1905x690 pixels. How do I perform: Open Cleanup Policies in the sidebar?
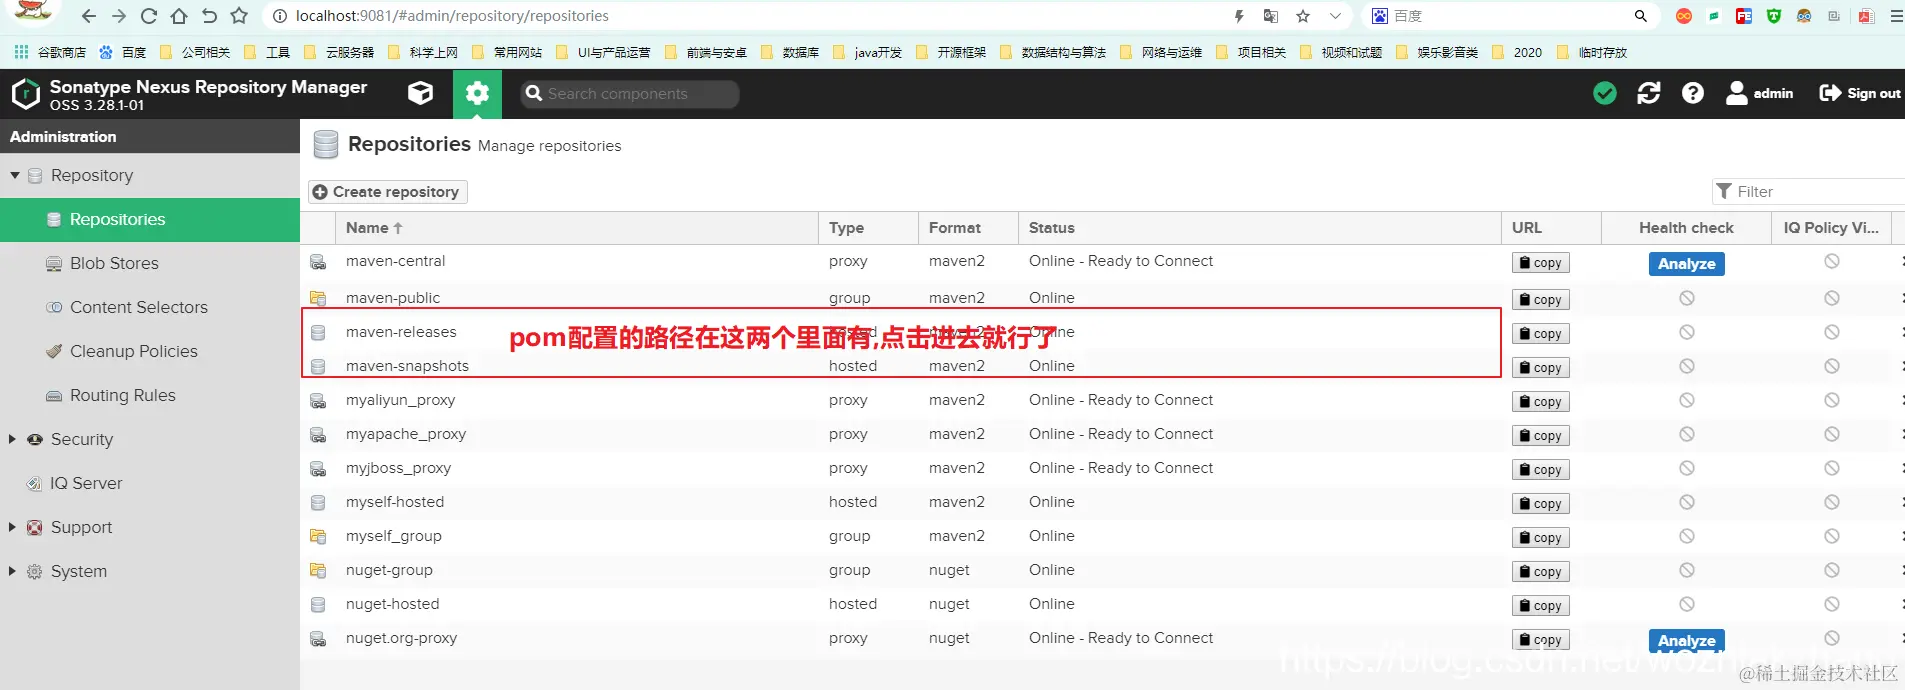[150, 351]
